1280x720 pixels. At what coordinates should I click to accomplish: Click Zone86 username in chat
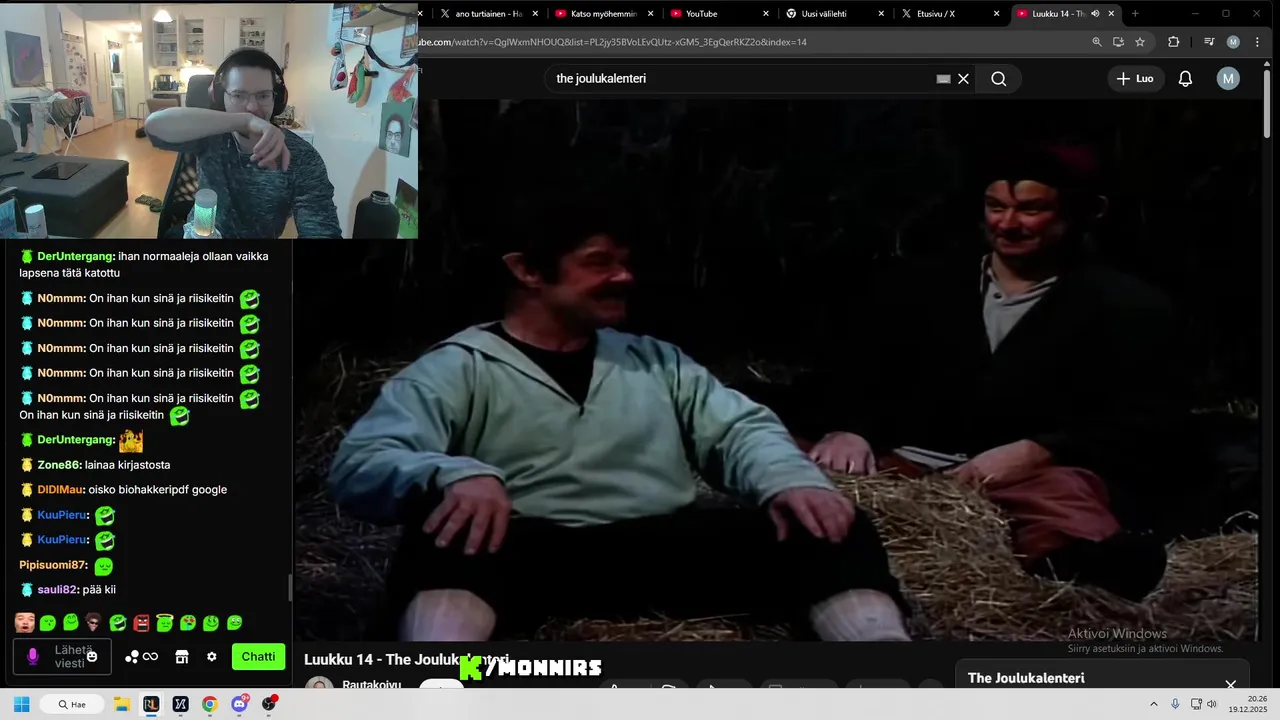coord(59,465)
